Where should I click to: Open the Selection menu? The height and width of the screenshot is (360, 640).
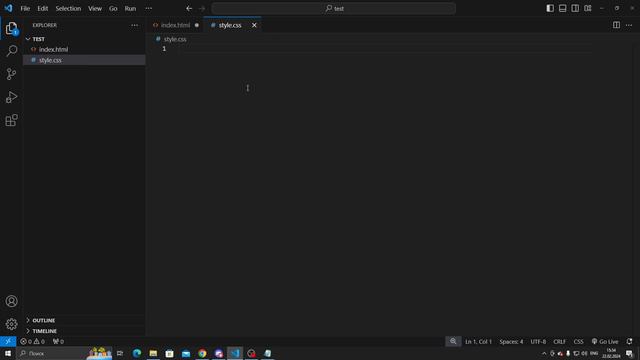[x=68, y=8]
